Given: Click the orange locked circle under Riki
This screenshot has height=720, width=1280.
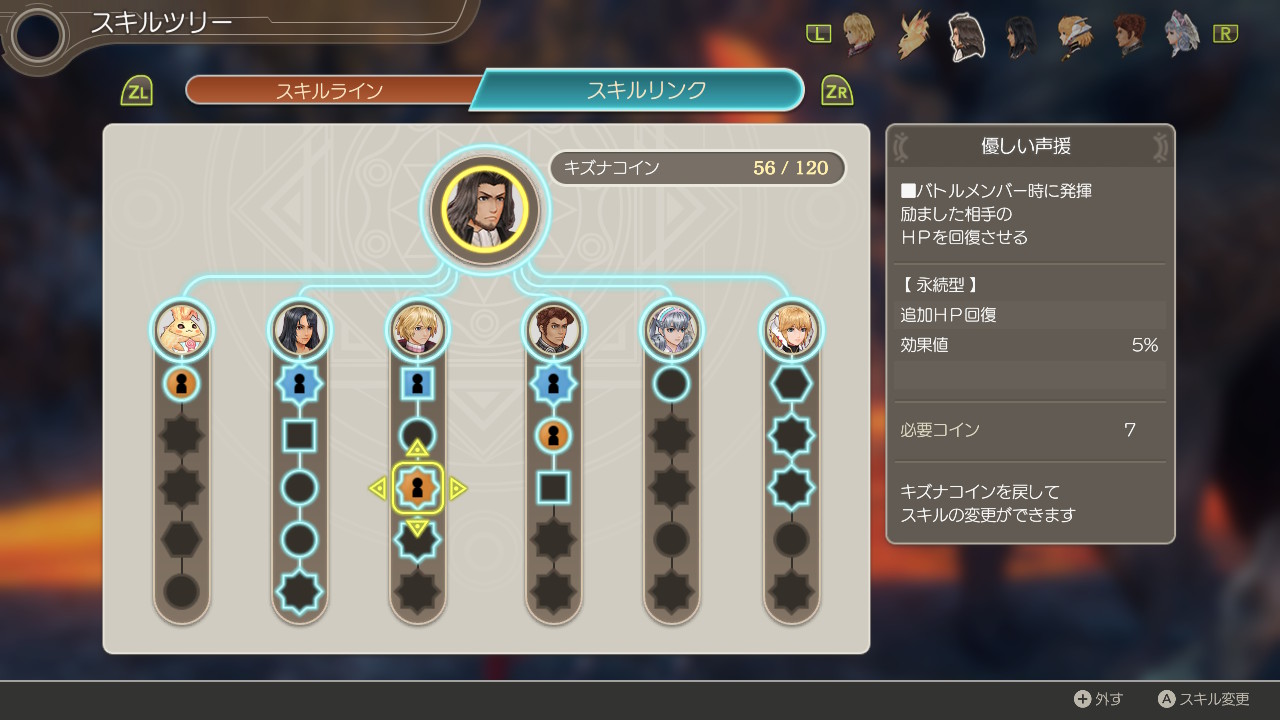Looking at the screenshot, I should tap(182, 383).
